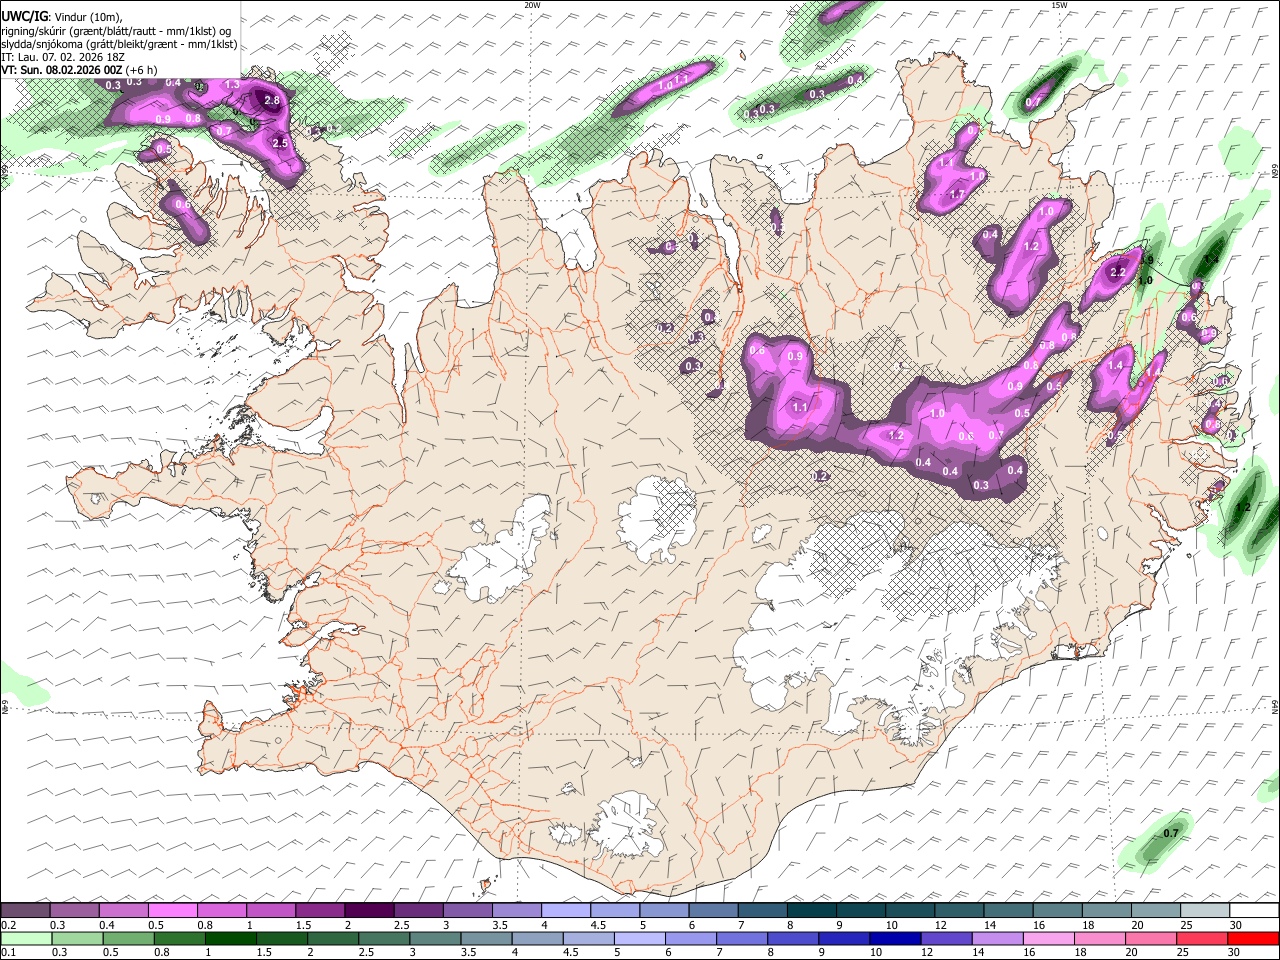Click the dark teal 8 swatch in top legend row
The height and width of the screenshot is (960, 1280).
(811, 911)
